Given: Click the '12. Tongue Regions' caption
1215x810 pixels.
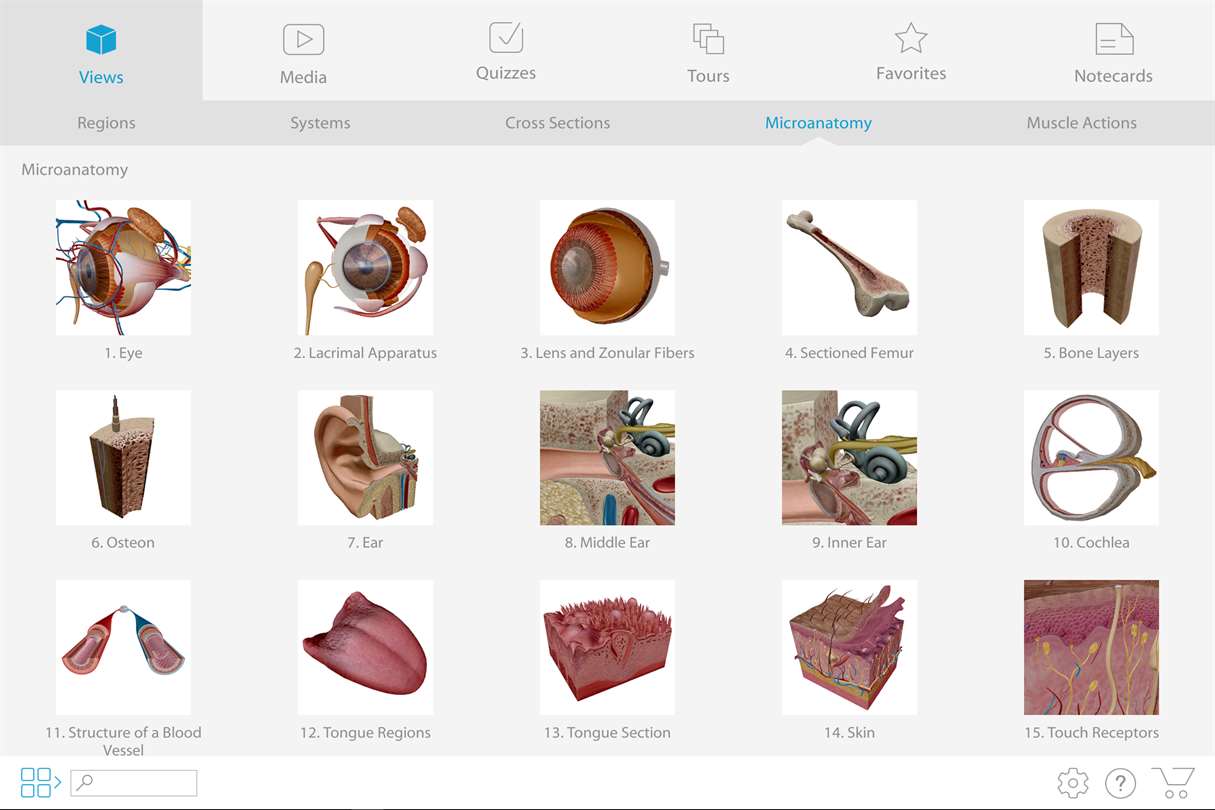Looking at the screenshot, I should click(x=365, y=733).
